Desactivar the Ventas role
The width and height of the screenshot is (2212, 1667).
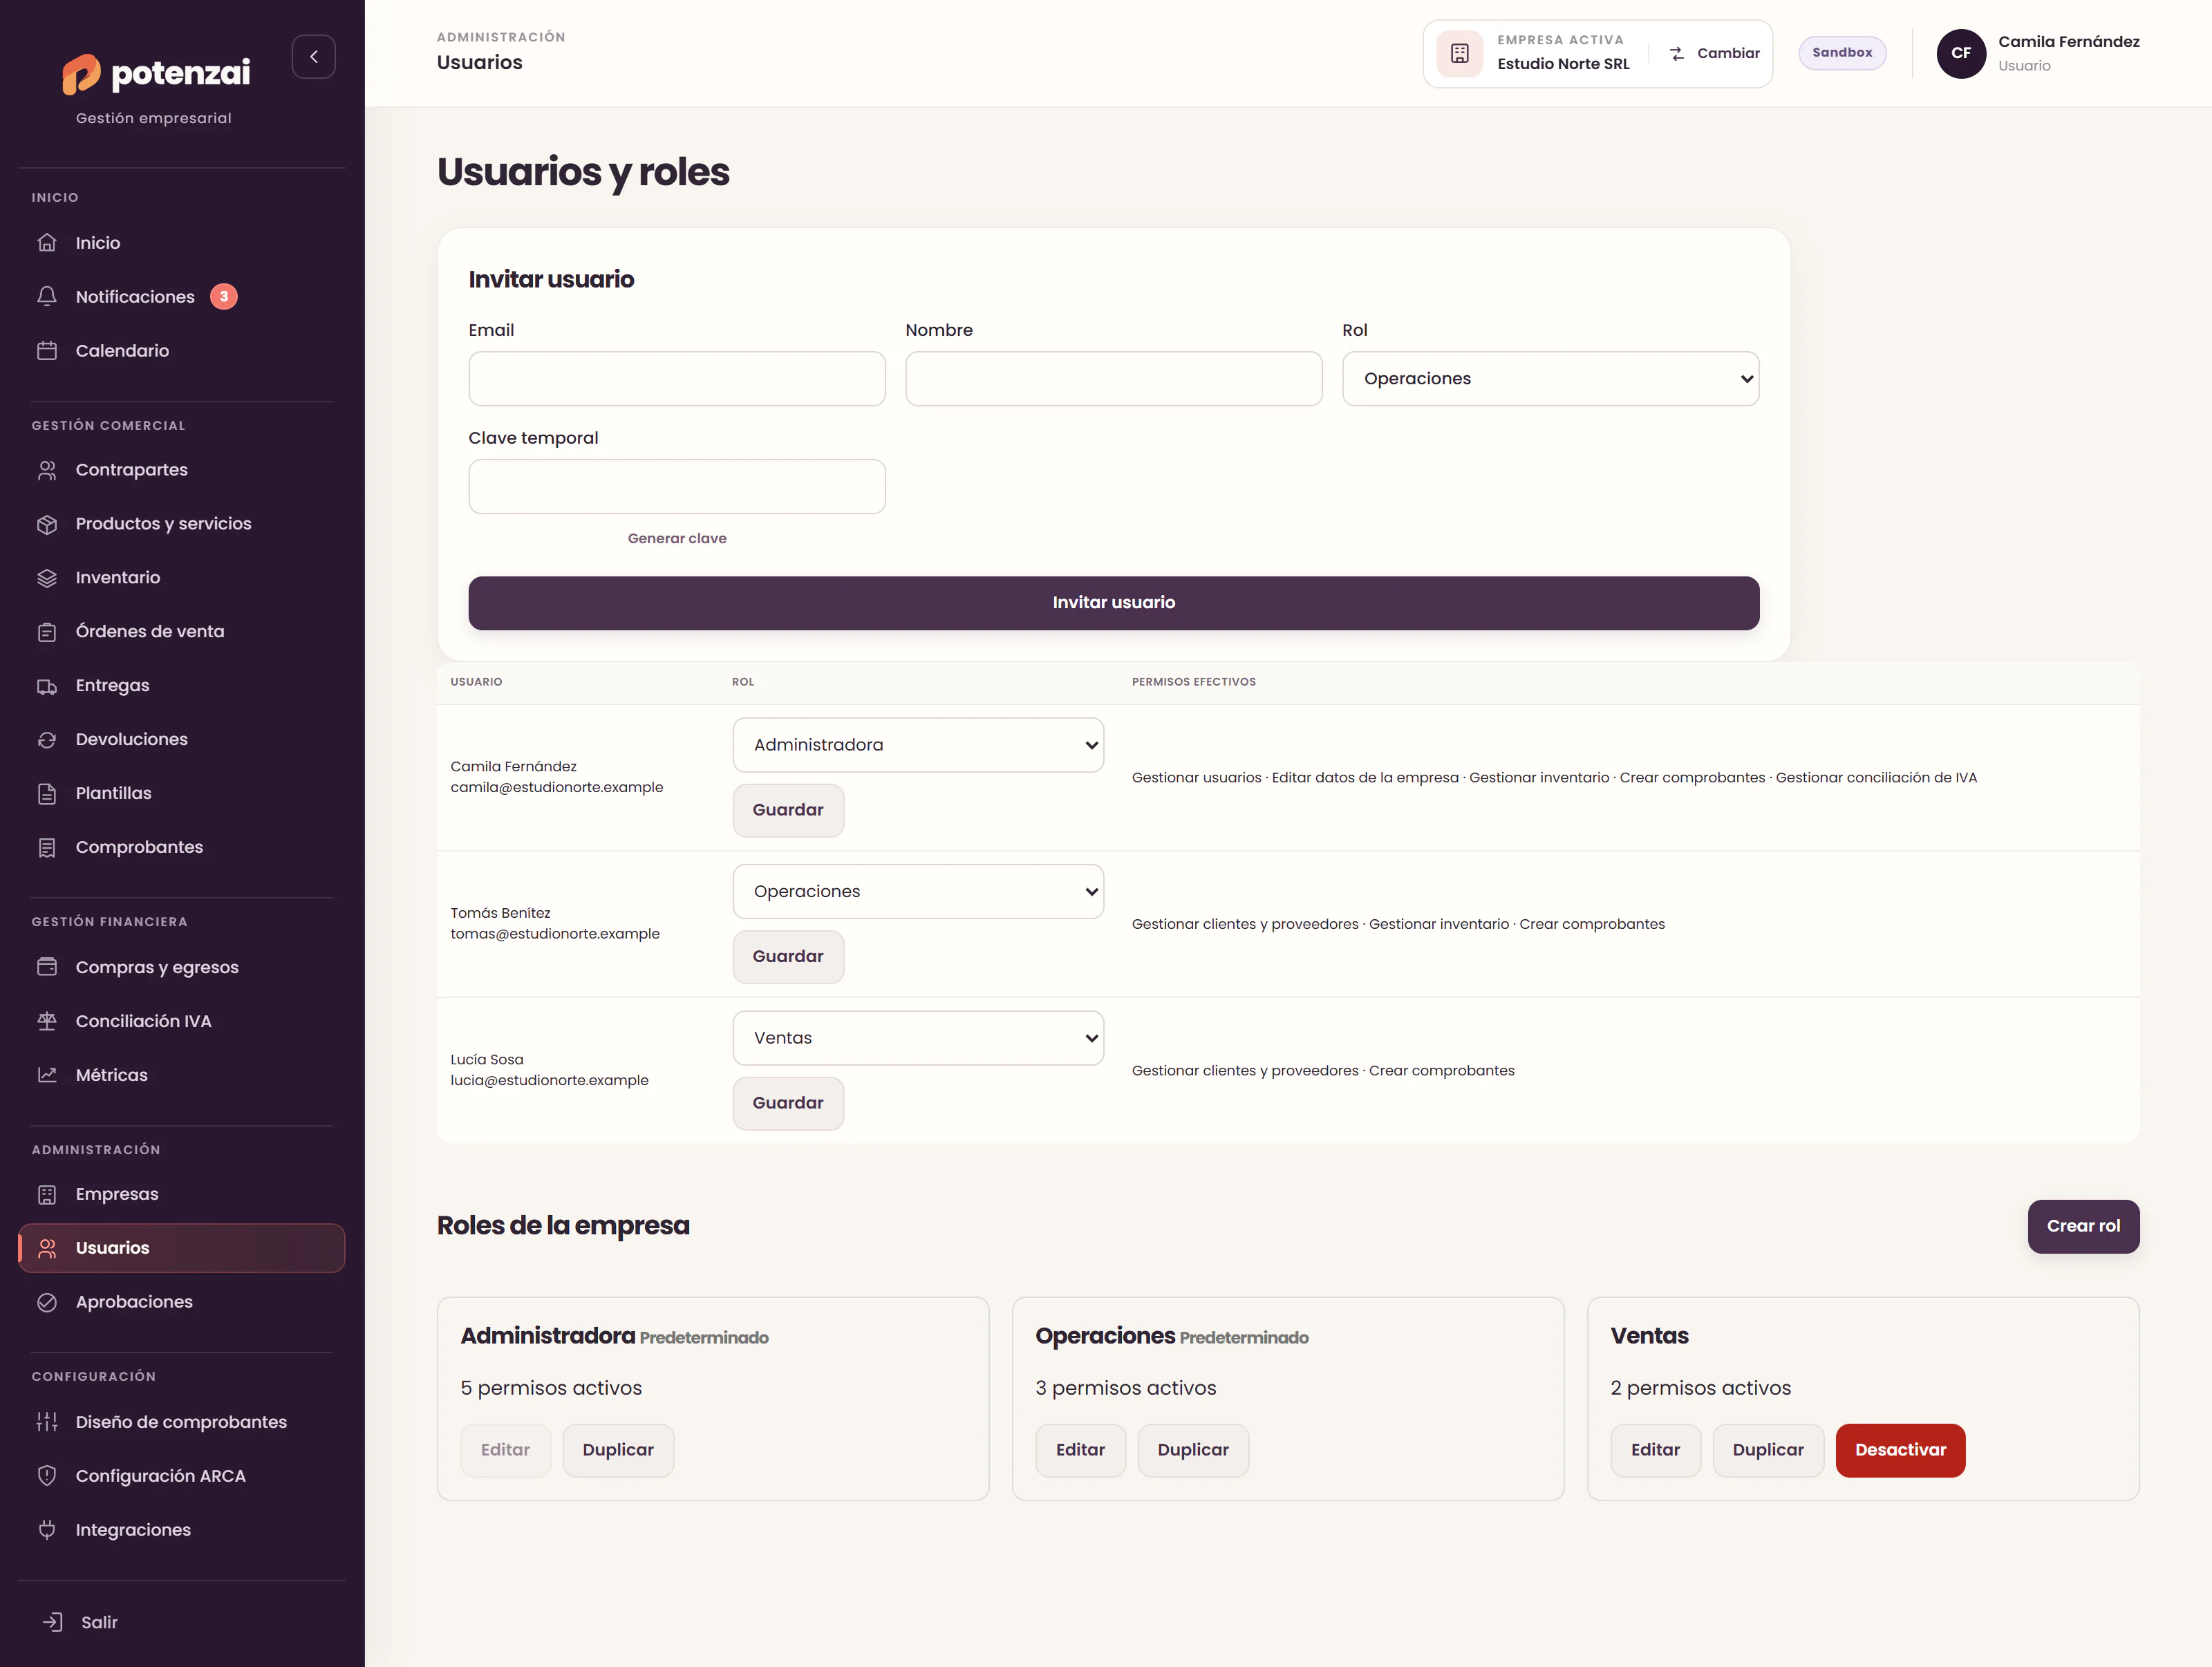pos(1900,1450)
